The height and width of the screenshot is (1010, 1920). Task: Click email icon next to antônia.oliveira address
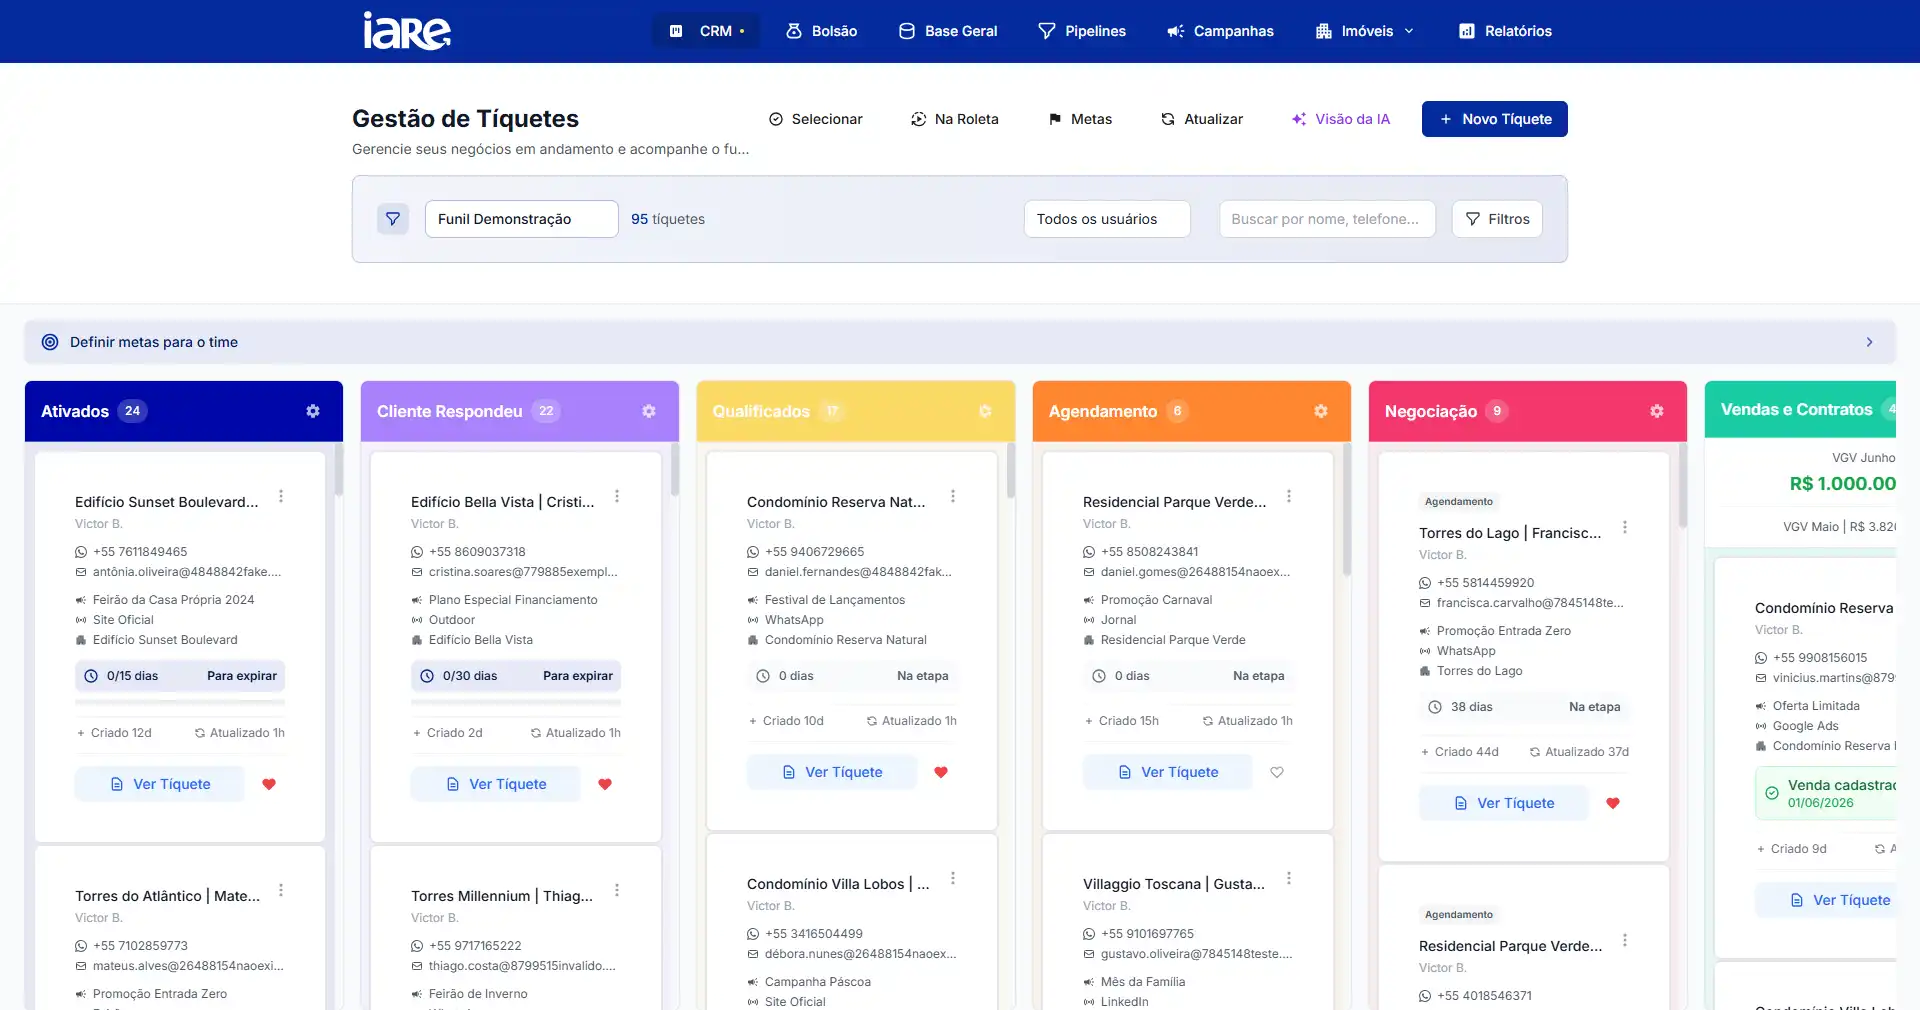point(81,572)
